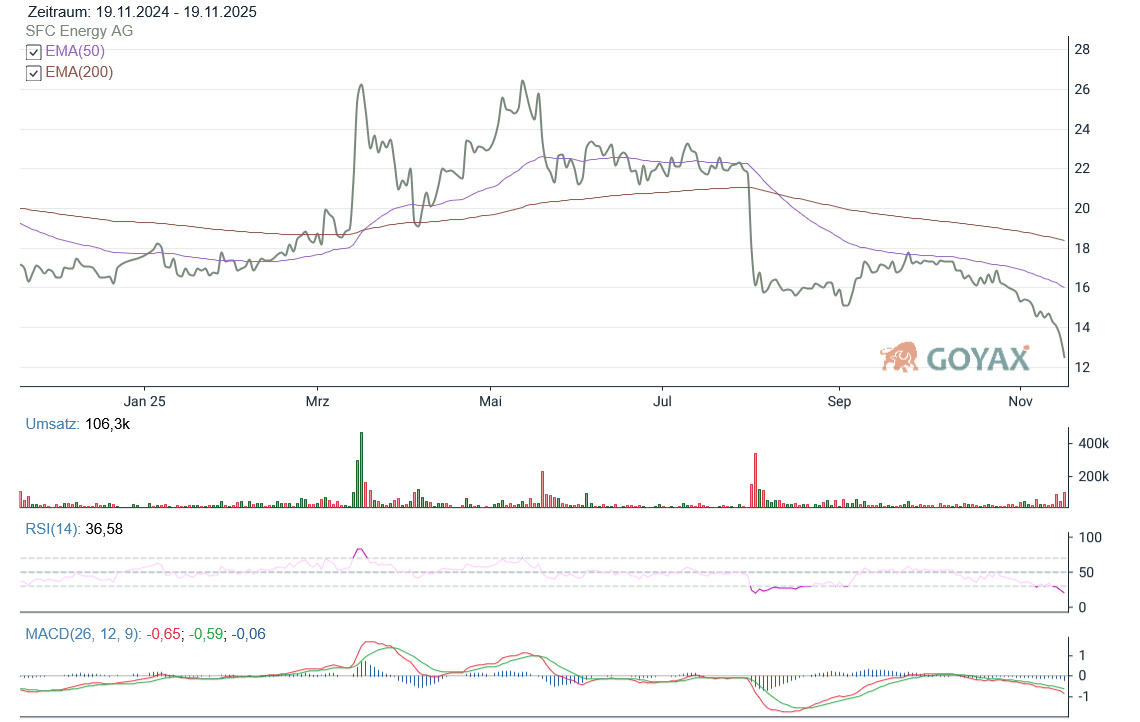Screen dimensions: 1140x722
Task: Select the Mrz month marker
Action: [x=317, y=401]
